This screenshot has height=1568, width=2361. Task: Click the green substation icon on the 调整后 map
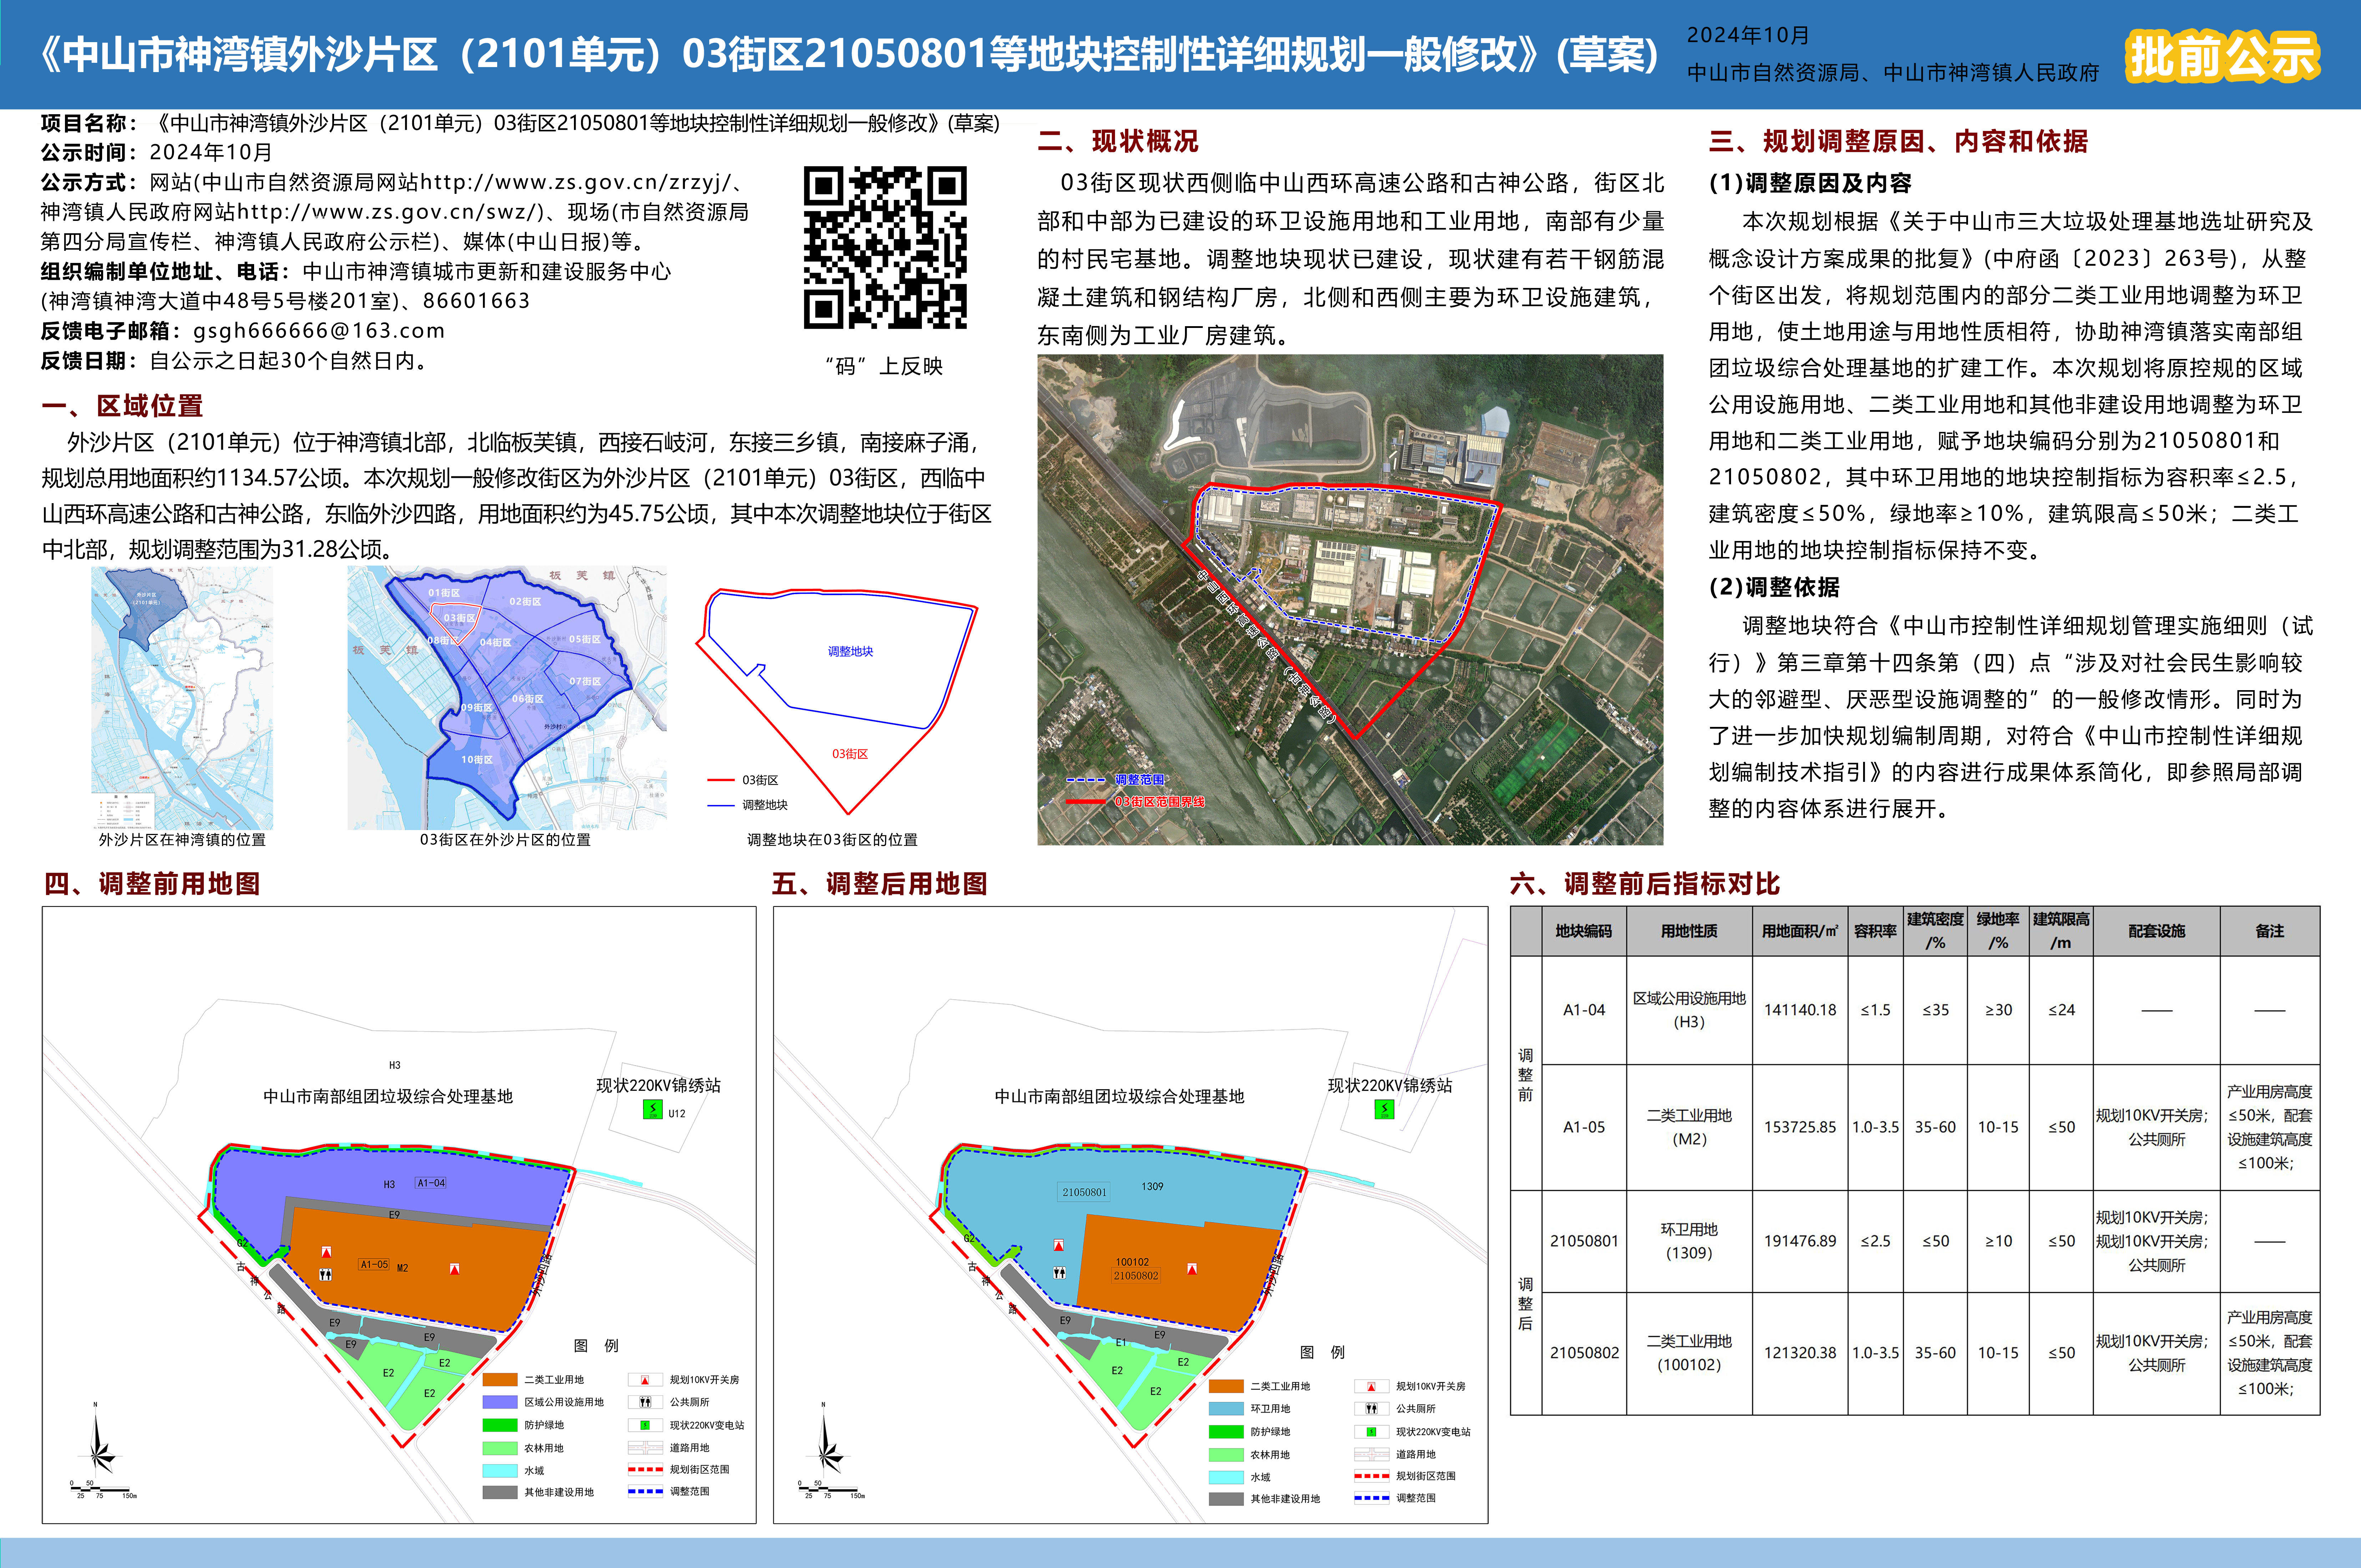1384,1109
